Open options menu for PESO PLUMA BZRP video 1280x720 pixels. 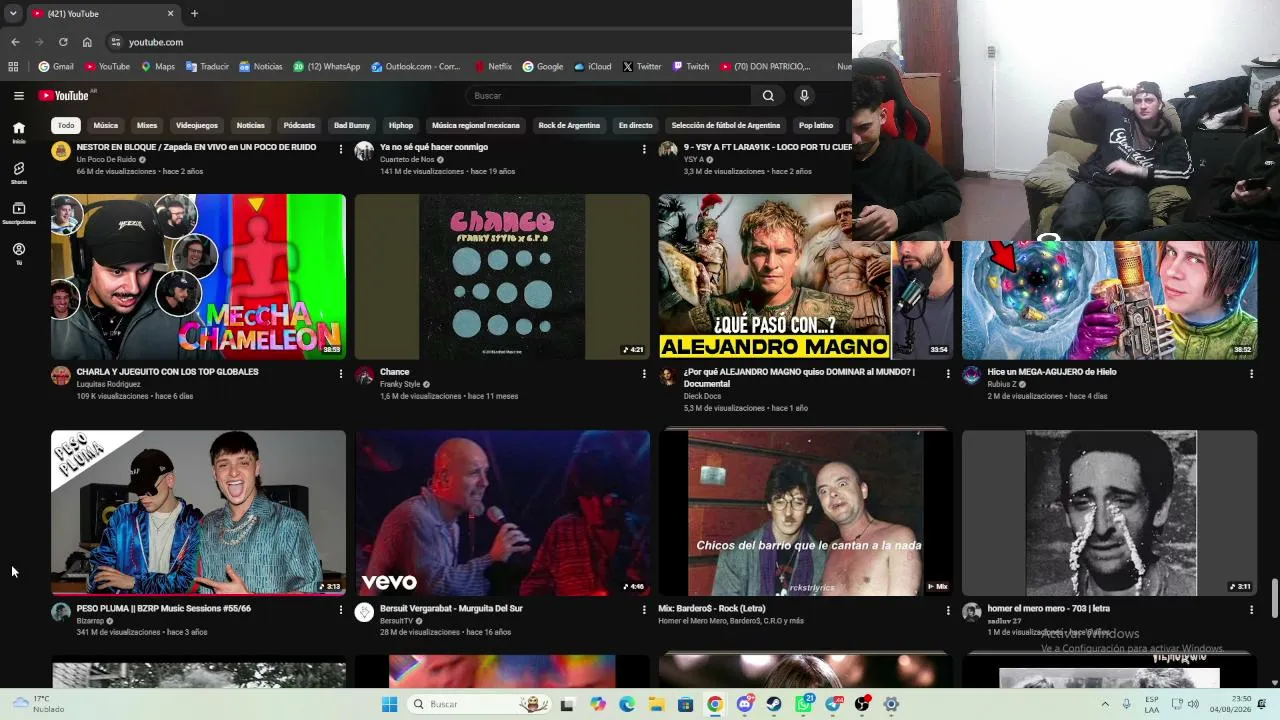pyautogui.click(x=340, y=610)
